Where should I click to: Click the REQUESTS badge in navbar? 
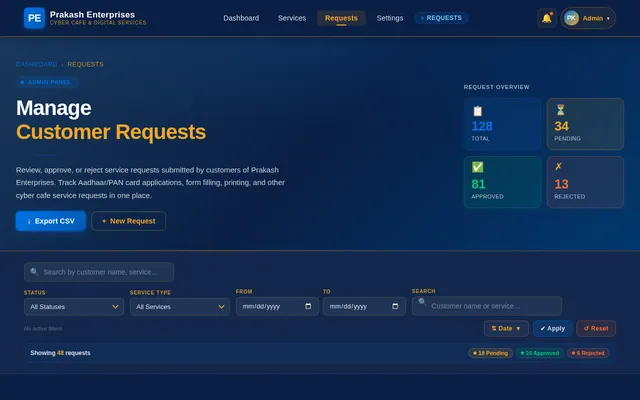coord(441,18)
